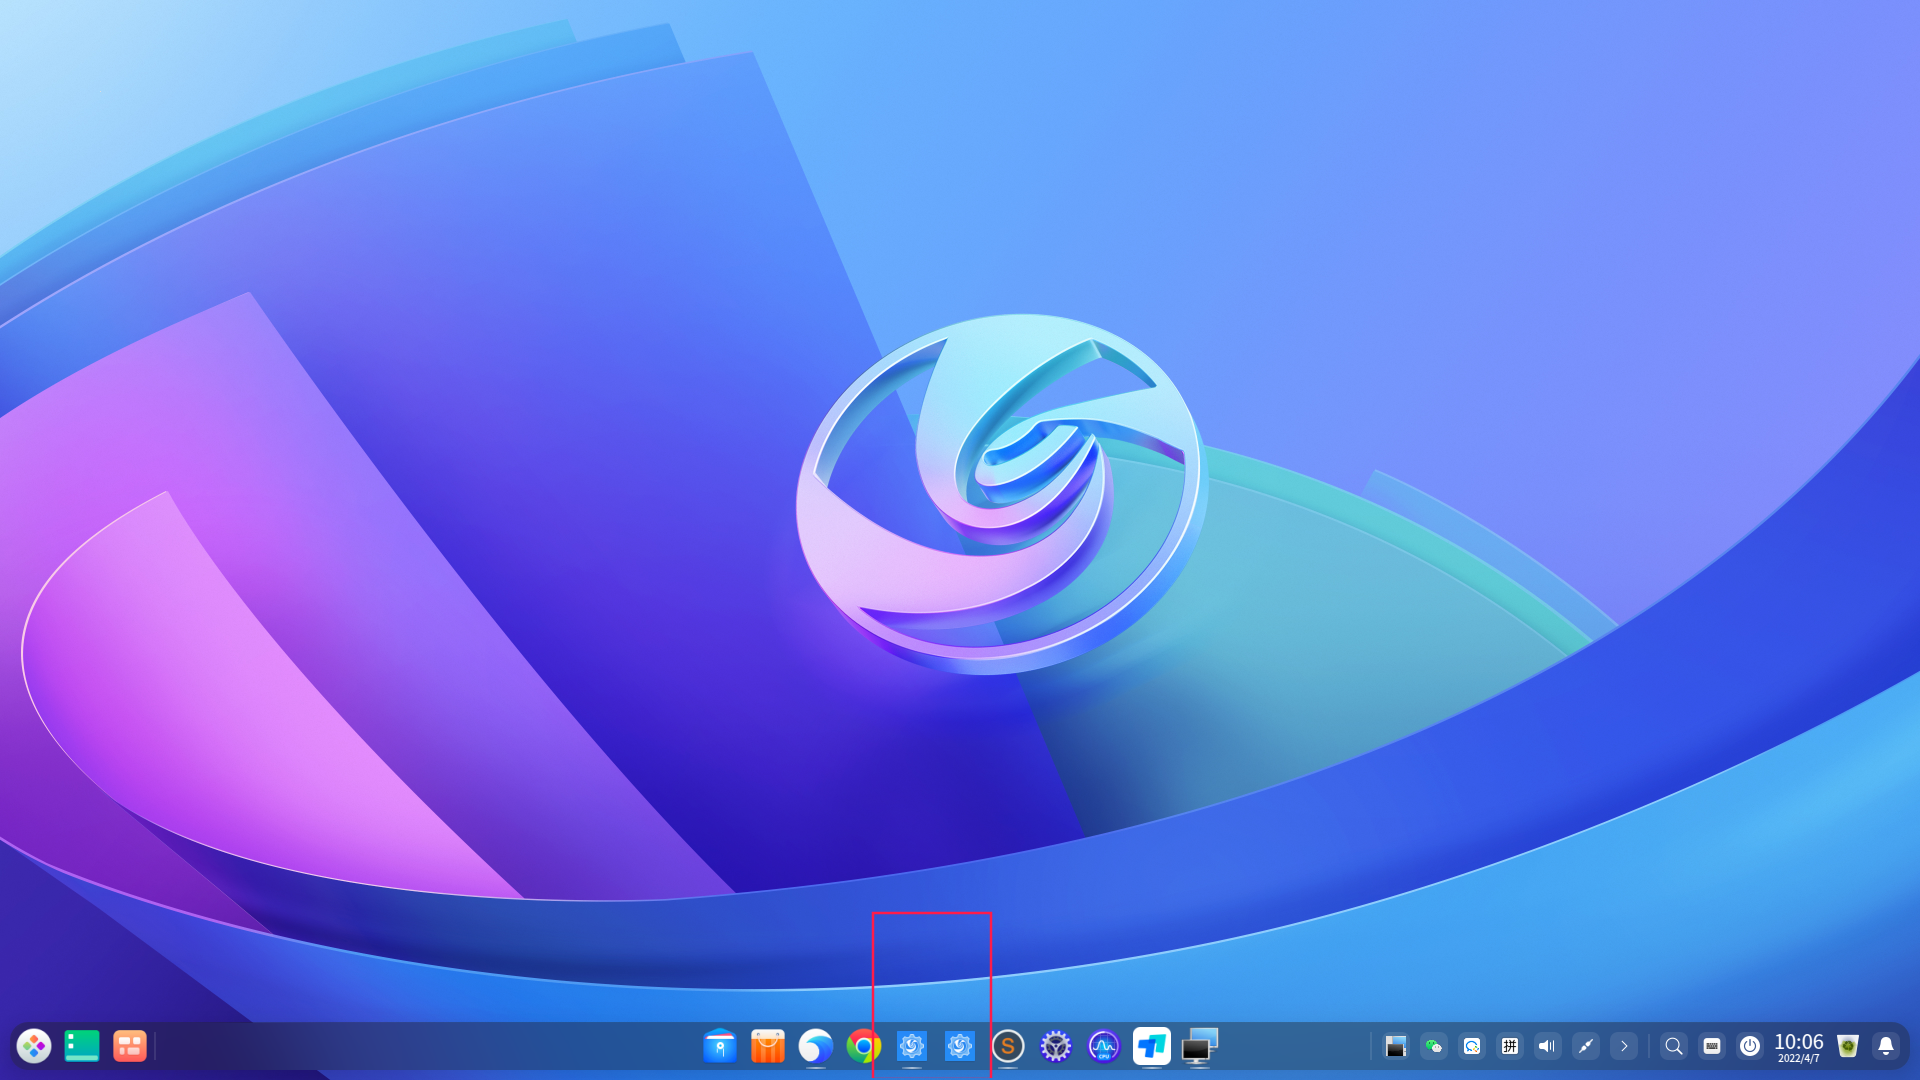Open the dual-monitor remote viewer app

coord(1198,1047)
